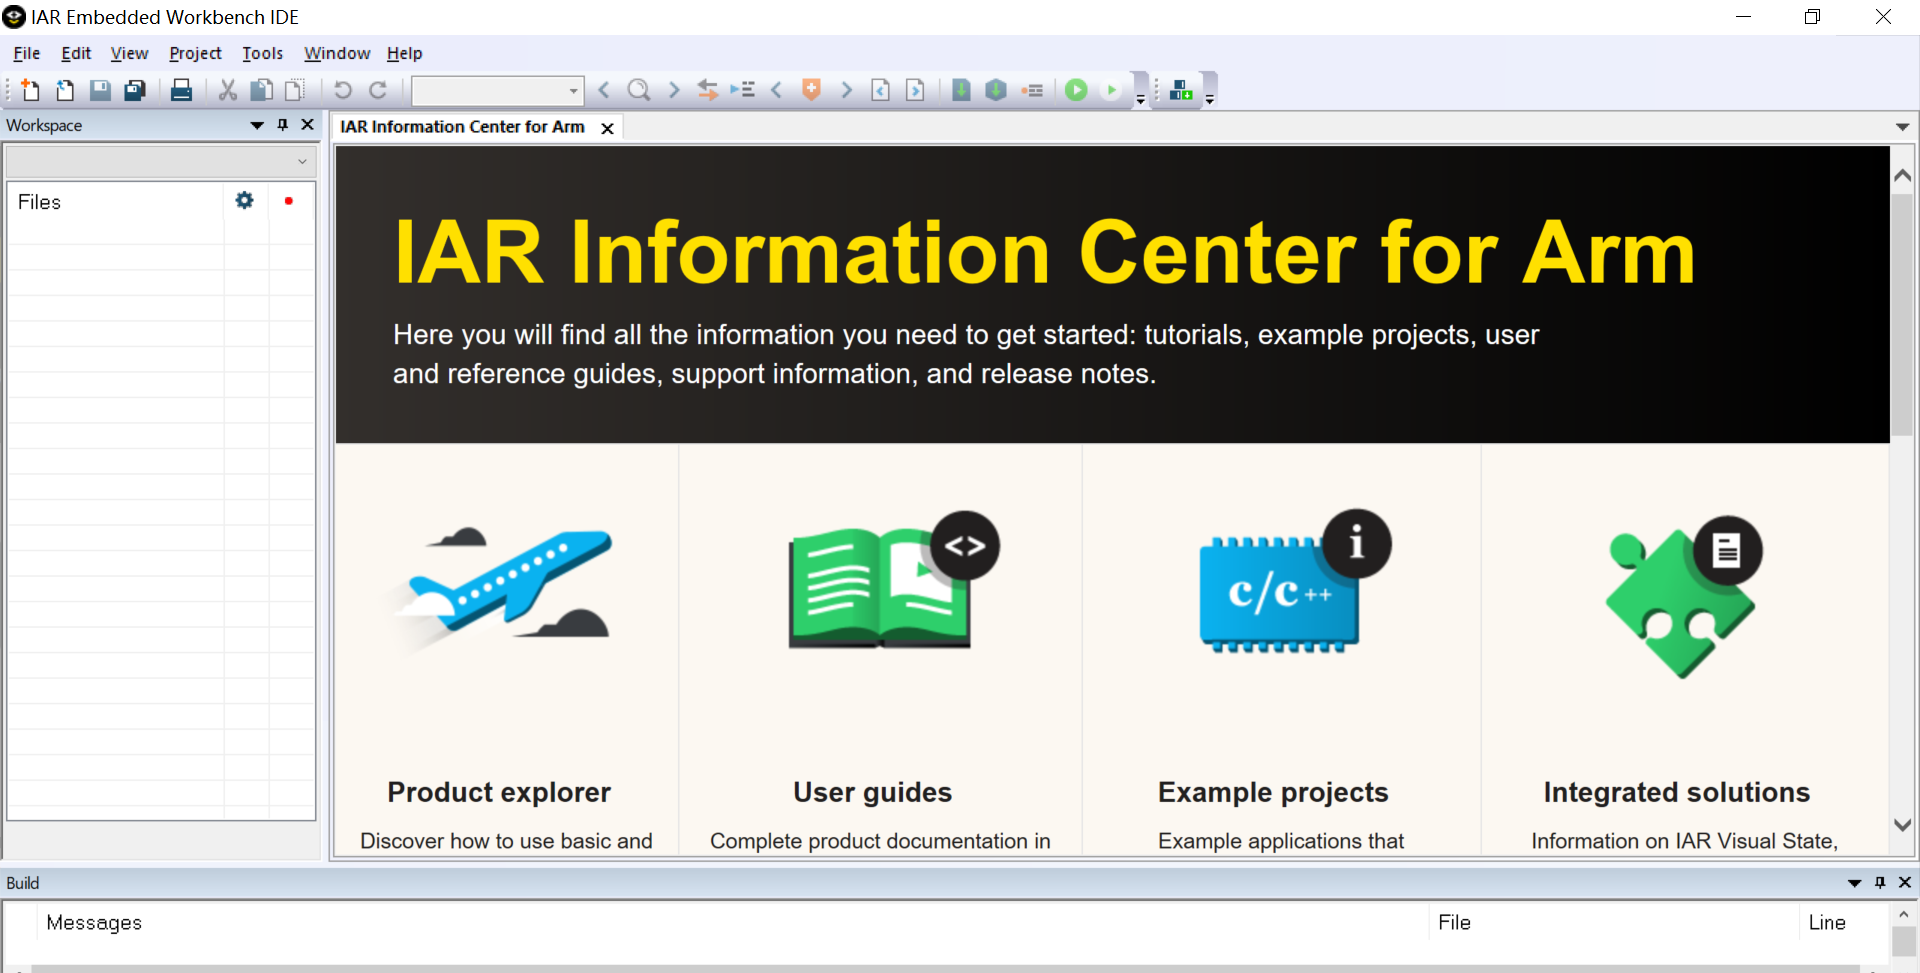Open the editor tab list dropdown arrow
This screenshot has height=973, width=1920.
coord(1902,127)
